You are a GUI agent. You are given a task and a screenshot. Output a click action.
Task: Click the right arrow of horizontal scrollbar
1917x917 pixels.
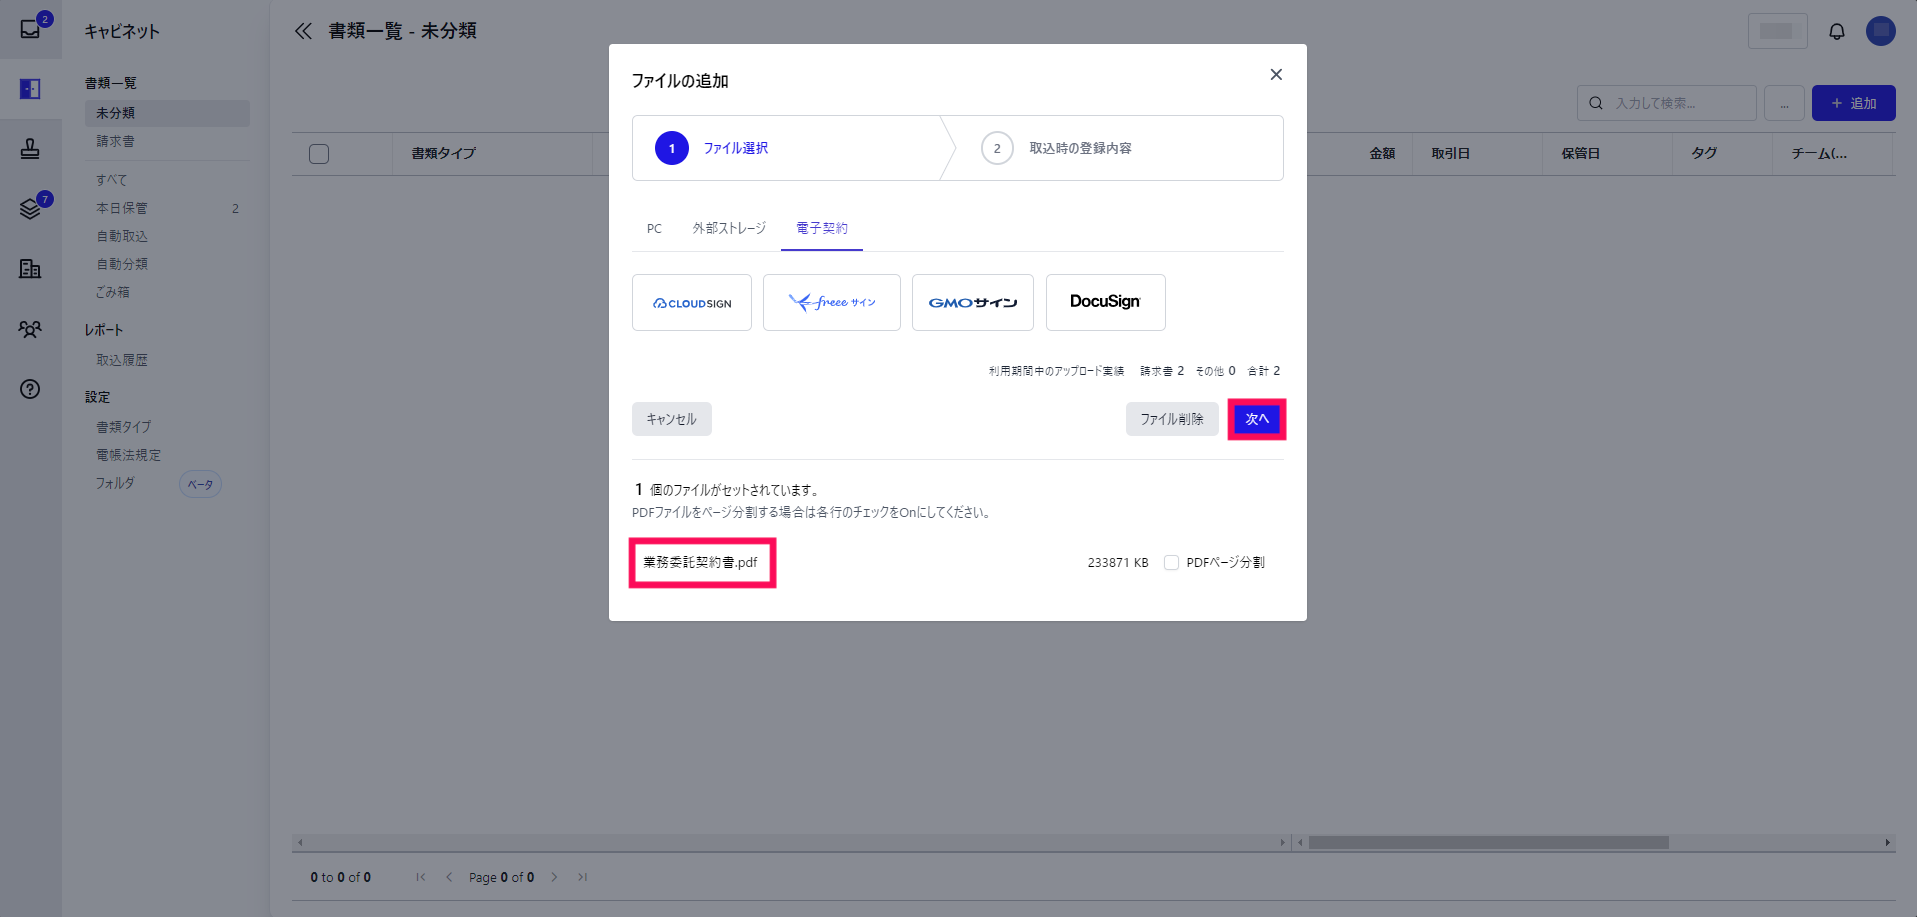click(1887, 842)
